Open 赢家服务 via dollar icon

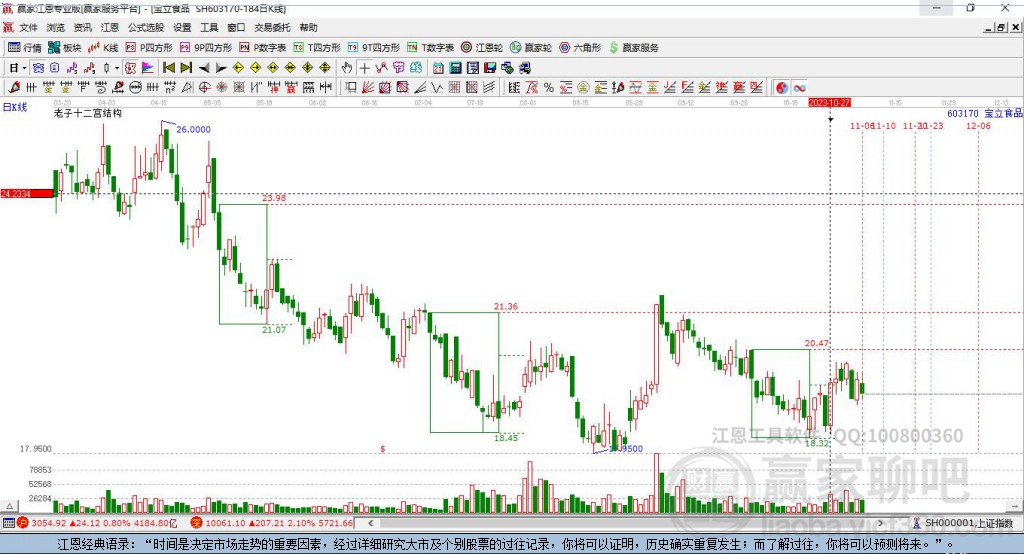[633, 48]
